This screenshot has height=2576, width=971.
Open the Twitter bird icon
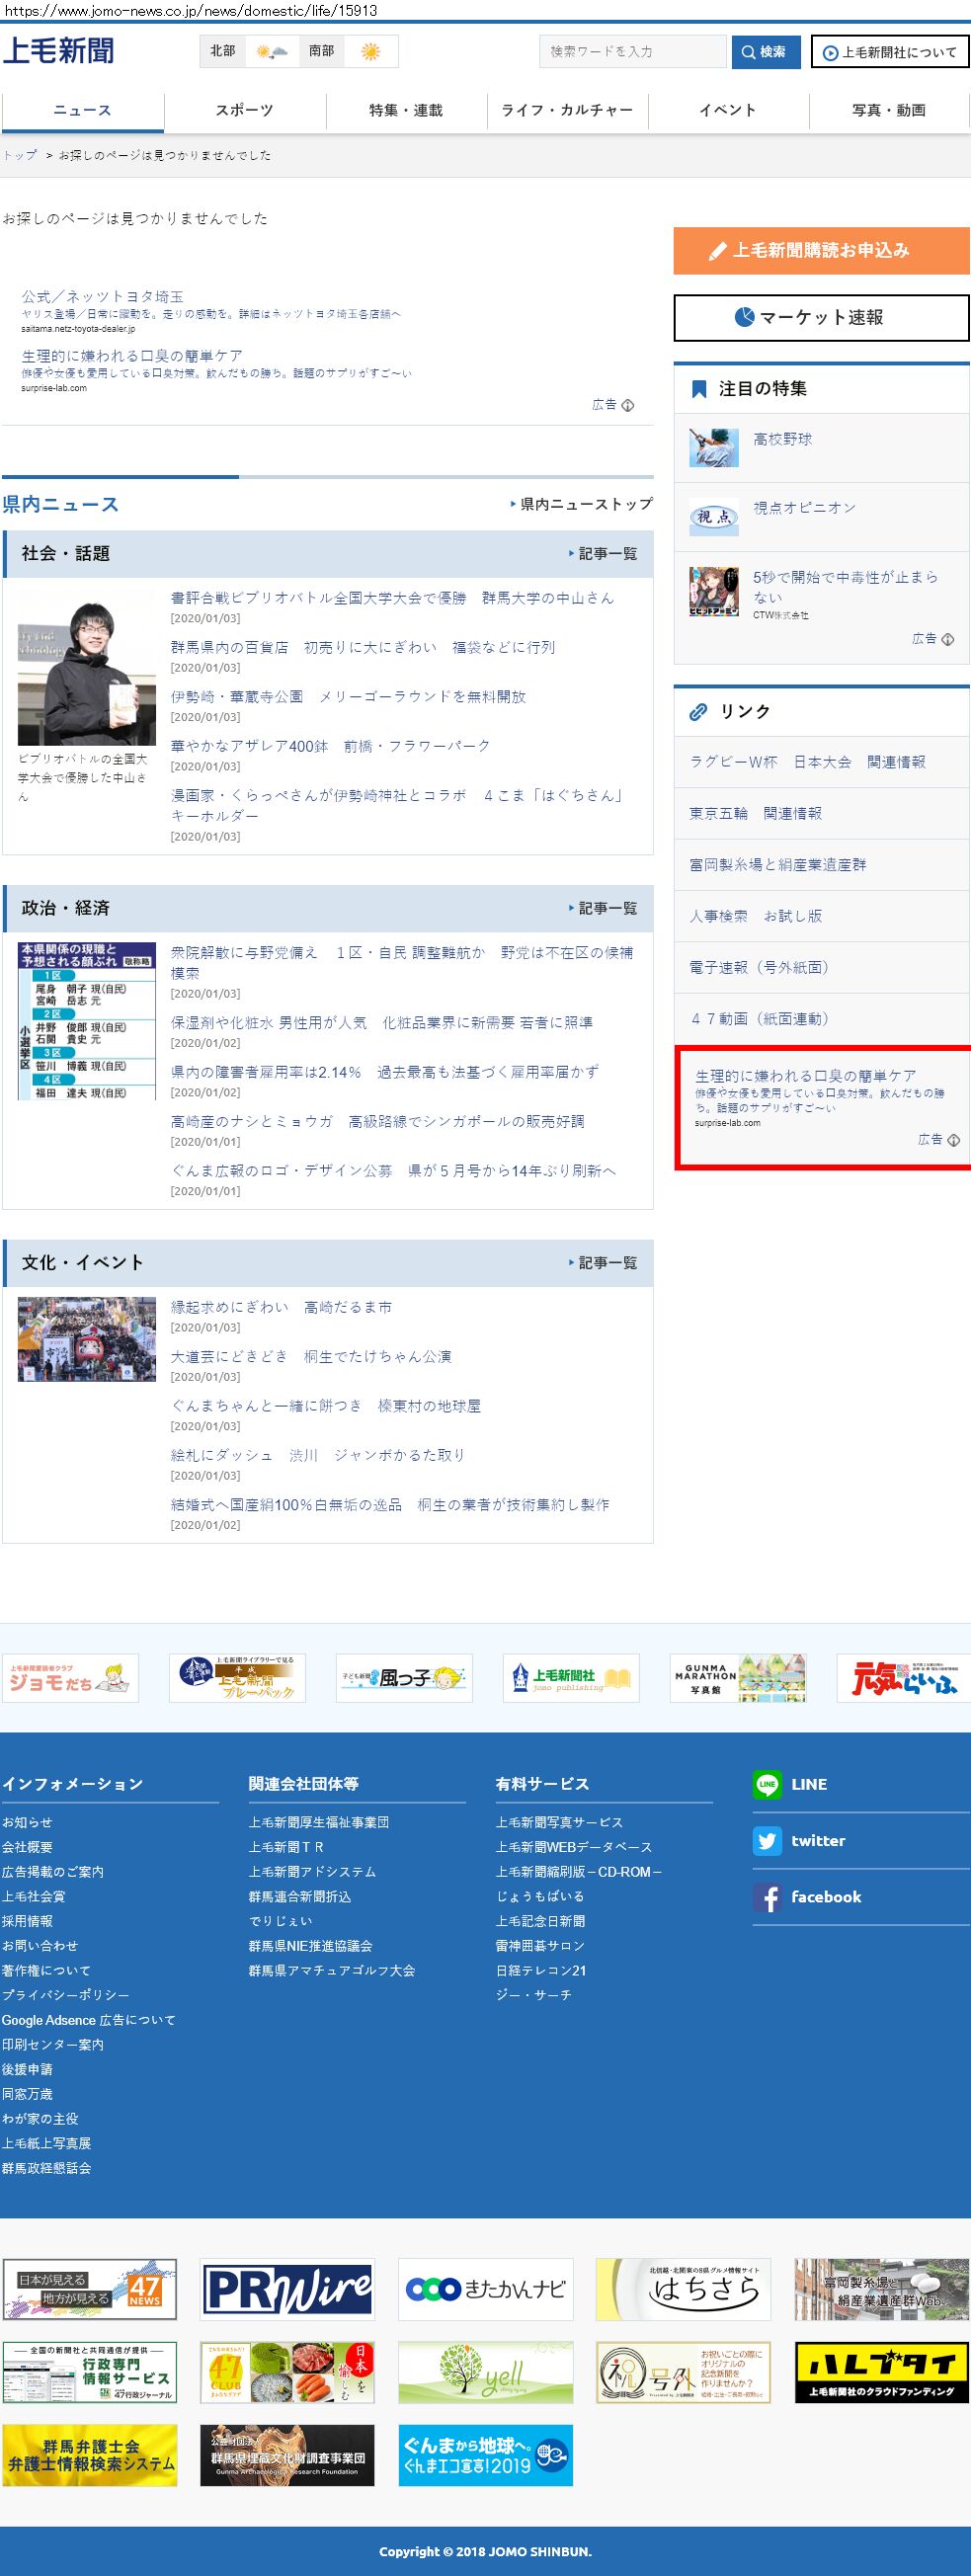tap(767, 1841)
